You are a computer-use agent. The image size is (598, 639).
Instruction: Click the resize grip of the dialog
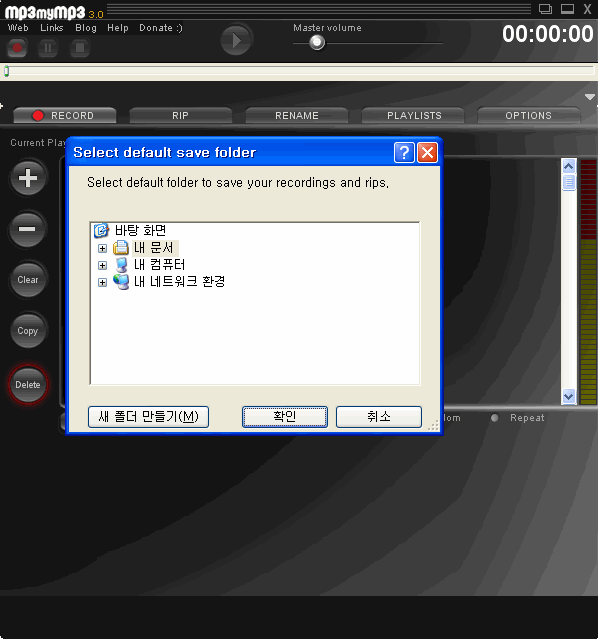click(433, 425)
